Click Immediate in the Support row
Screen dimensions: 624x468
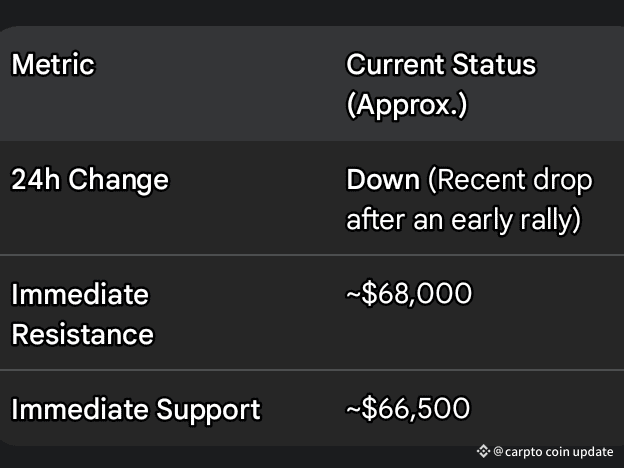pos(80,409)
